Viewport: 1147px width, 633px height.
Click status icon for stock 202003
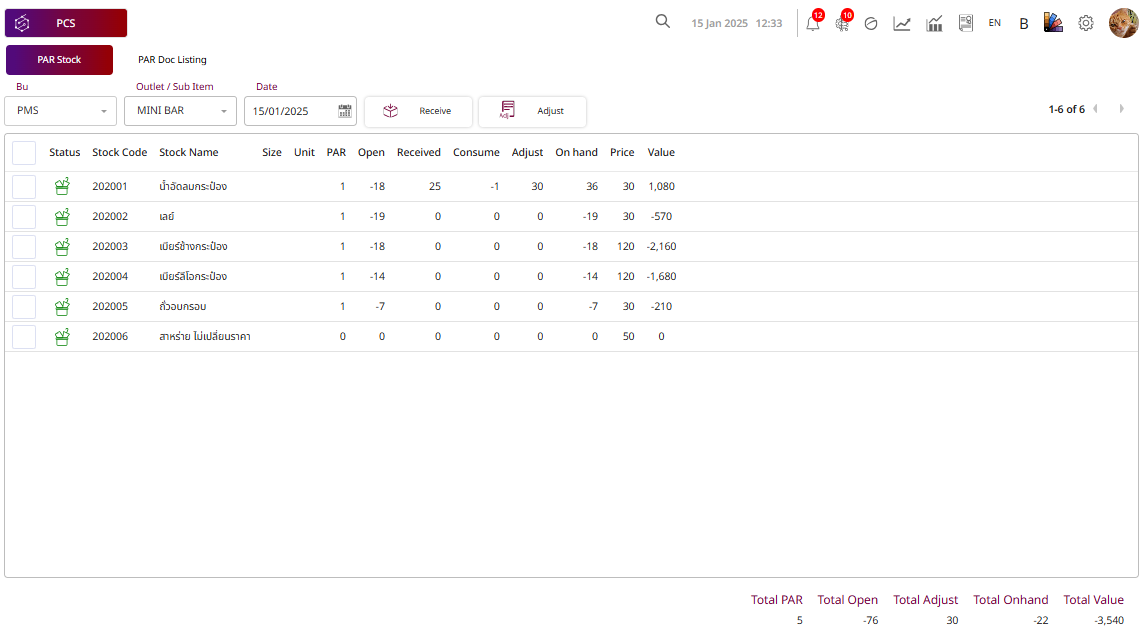(62, 247)
